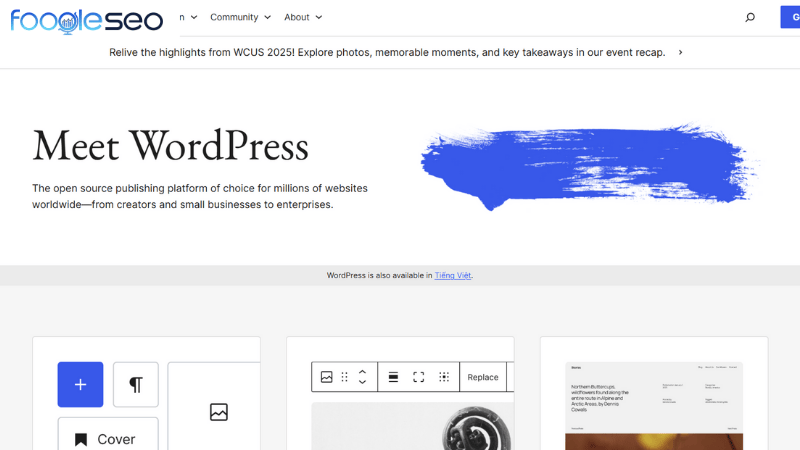The height and width of the screenshot is (450, 800).
Task: Click the move up chevron
Action: pos(362,372)
